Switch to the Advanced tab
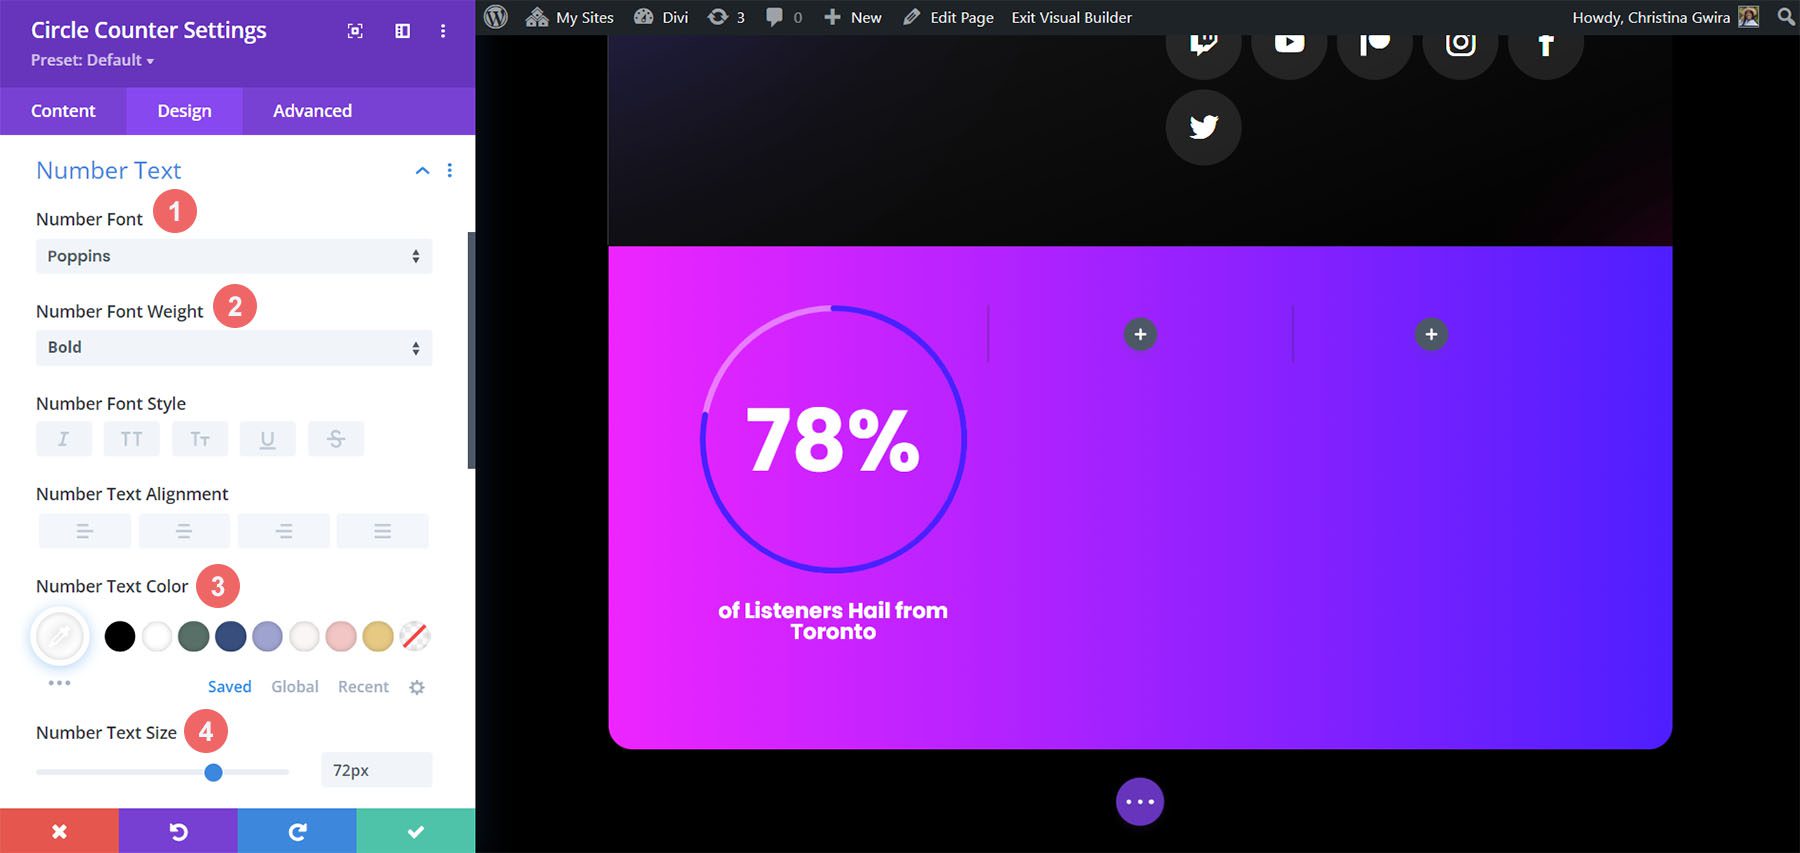Viewport: 1800px width, 853px height. (312, 111)
